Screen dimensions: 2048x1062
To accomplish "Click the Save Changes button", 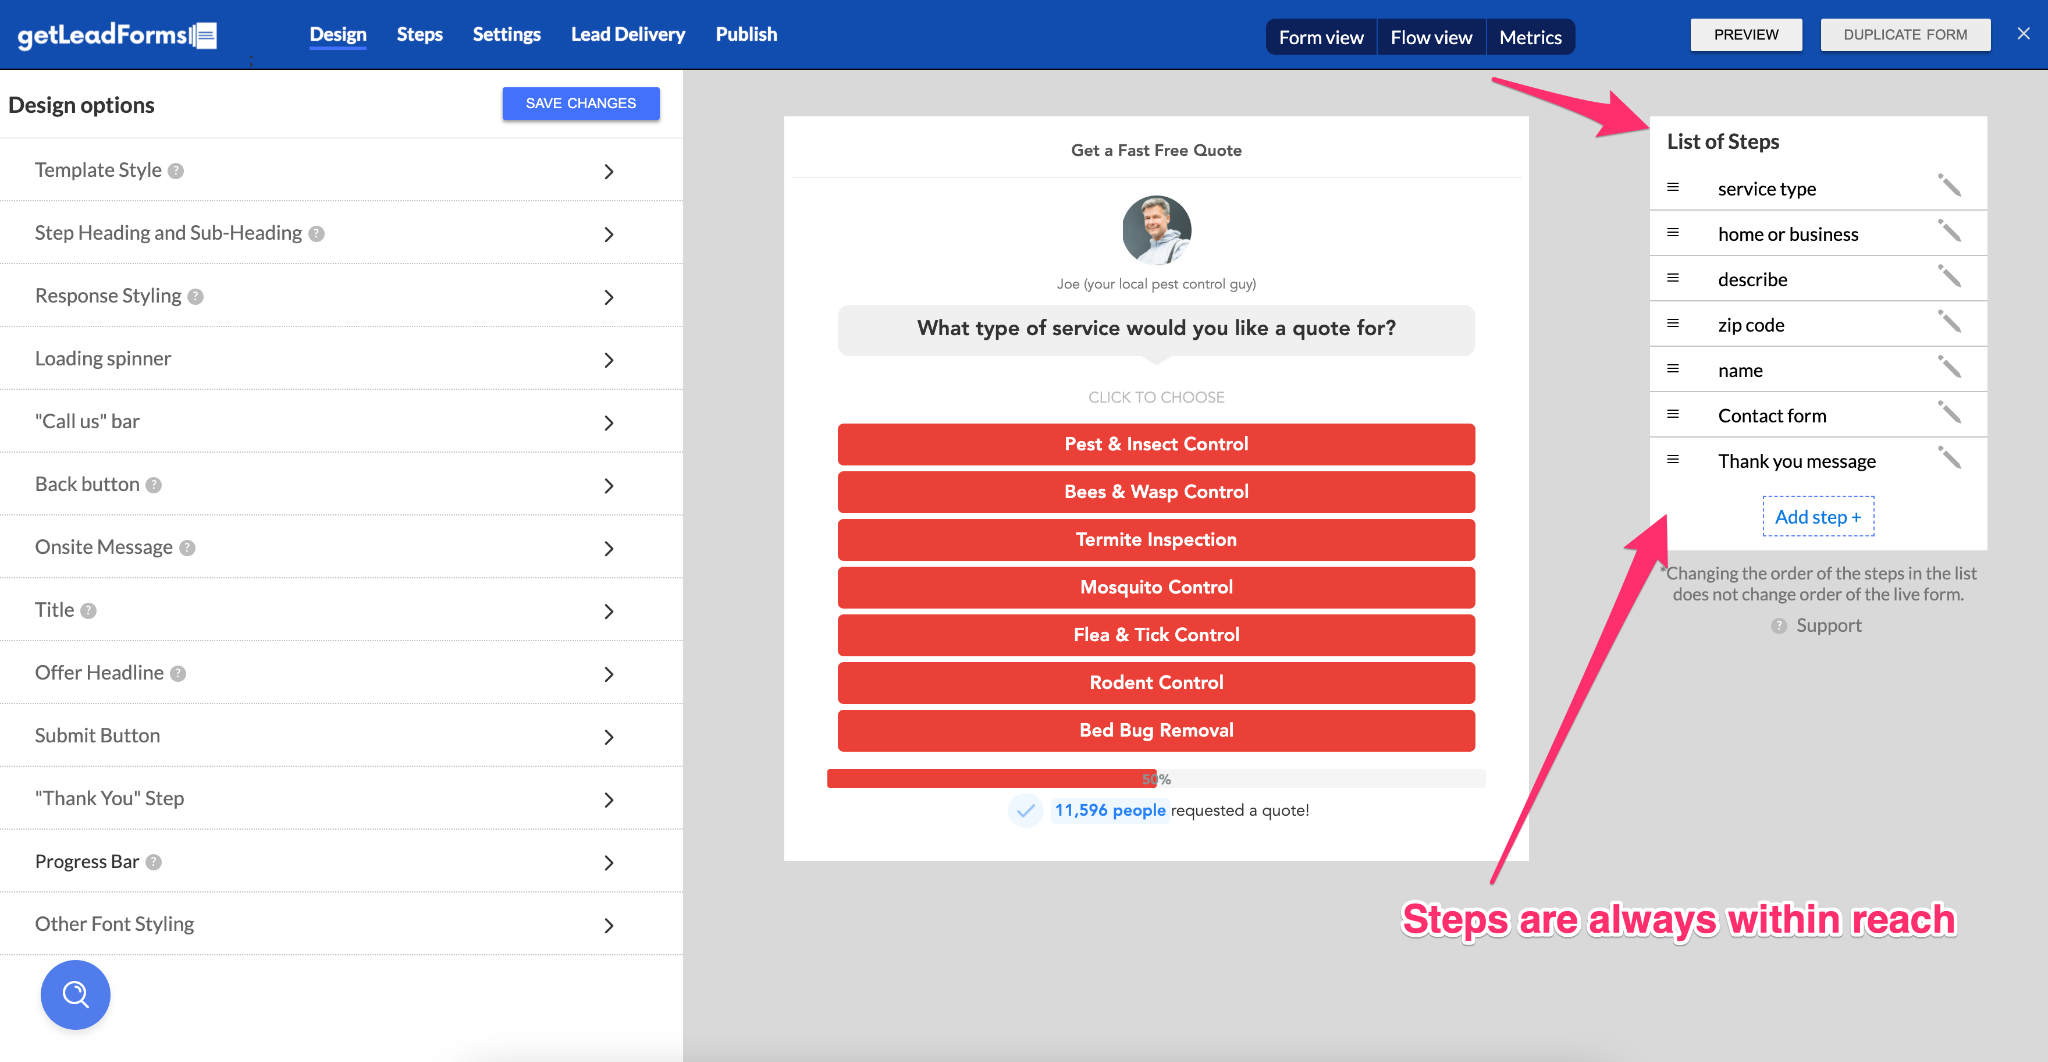I will click(580, 103).
